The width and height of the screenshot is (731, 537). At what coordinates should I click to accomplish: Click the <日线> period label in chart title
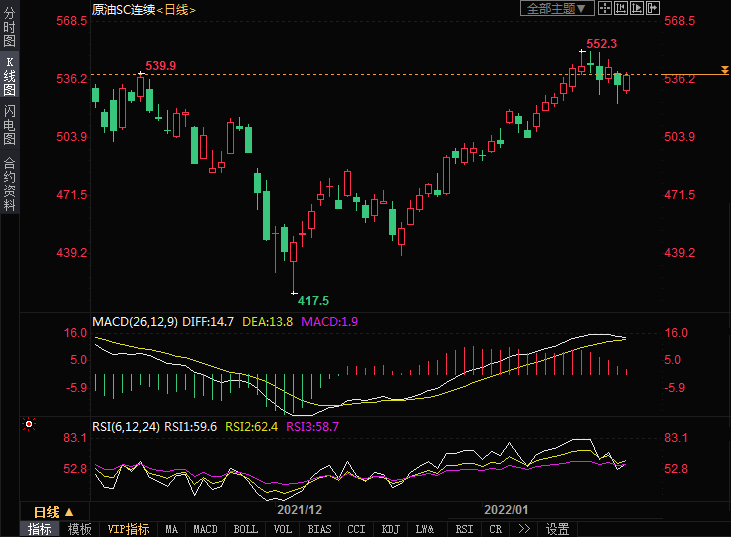point(176,9)
